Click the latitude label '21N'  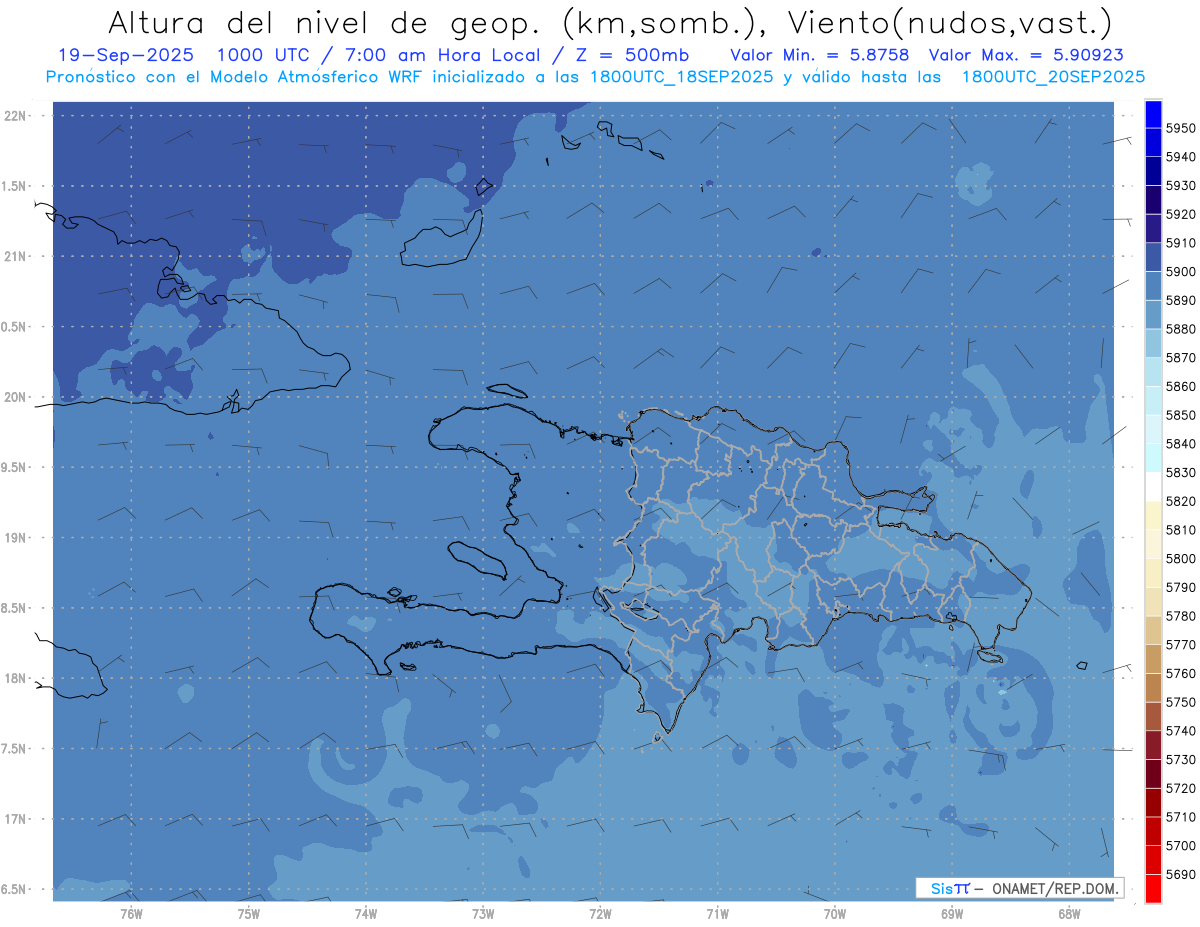coord(16,256)
